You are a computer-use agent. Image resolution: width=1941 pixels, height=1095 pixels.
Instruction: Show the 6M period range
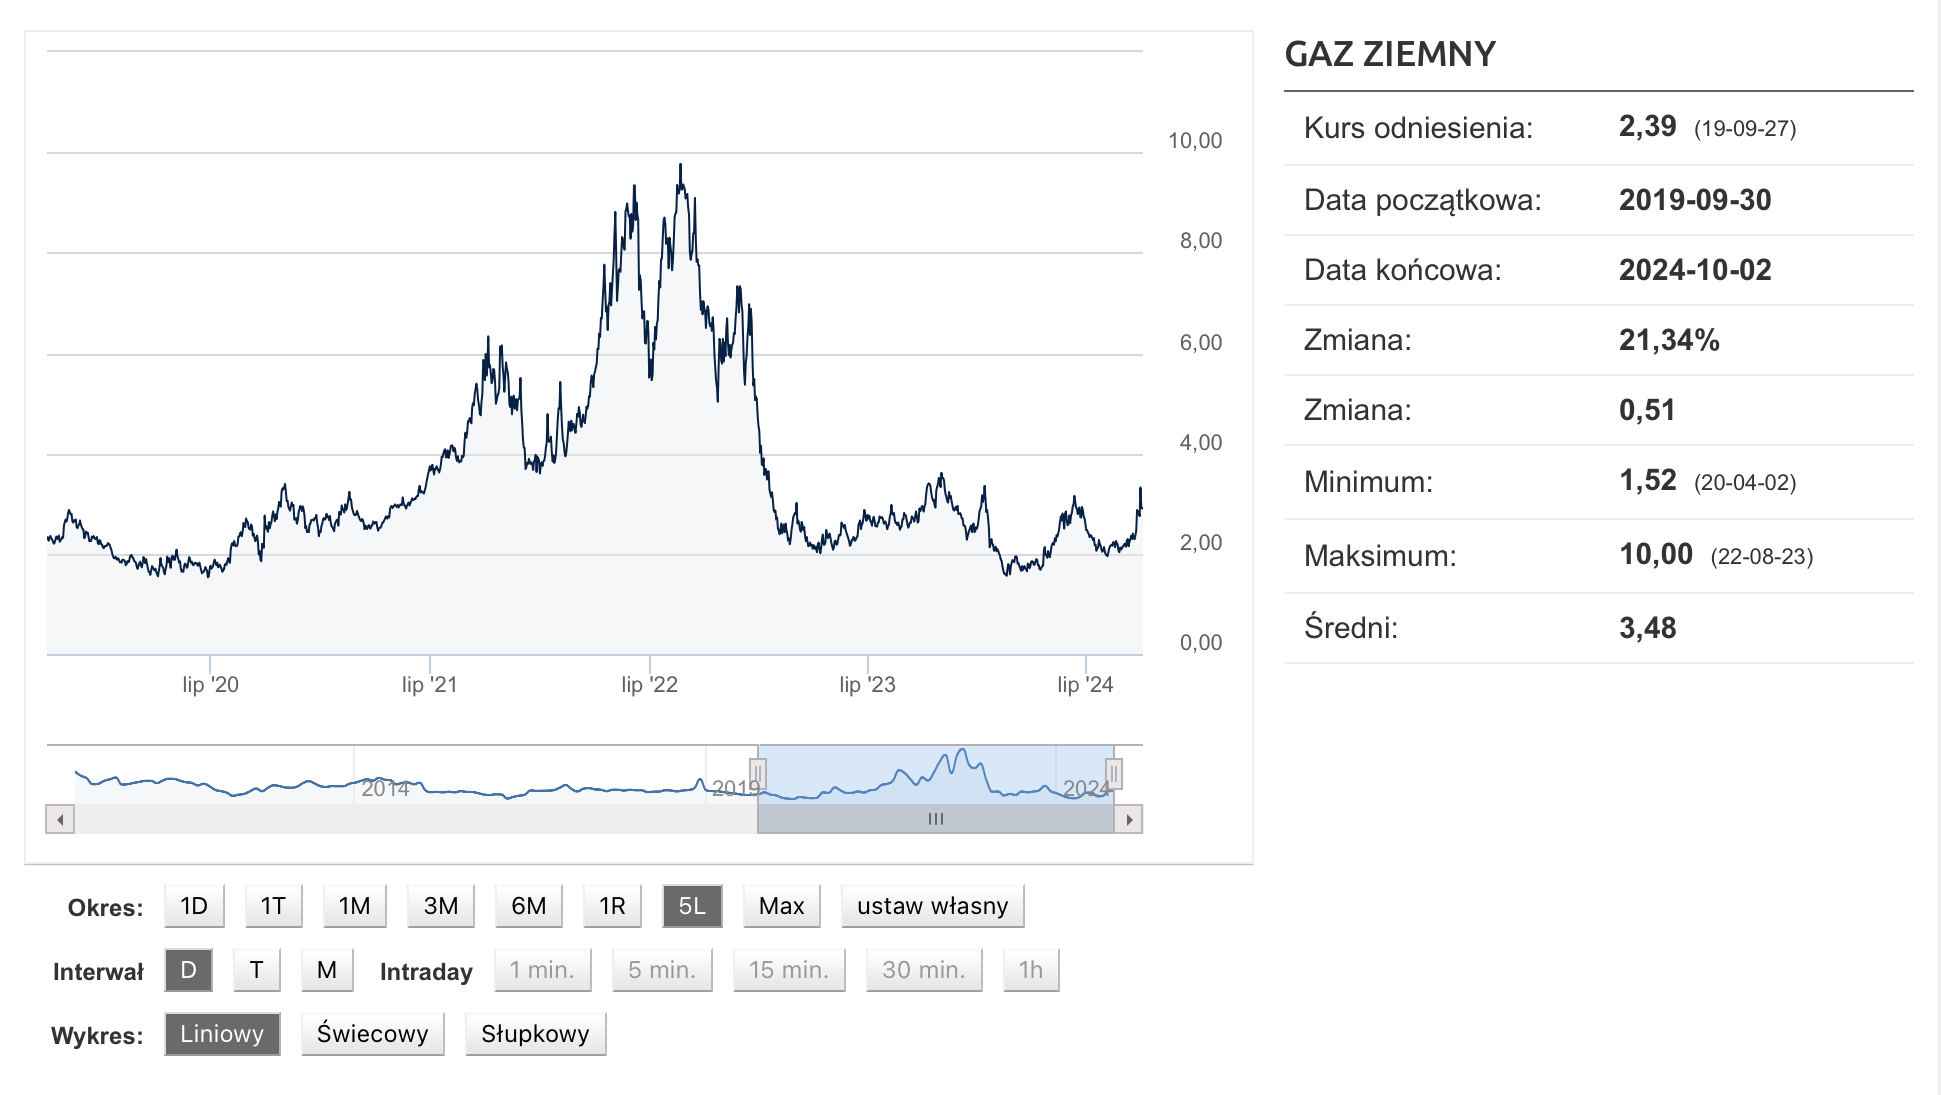pyautogui.click(x=528, y=906)
